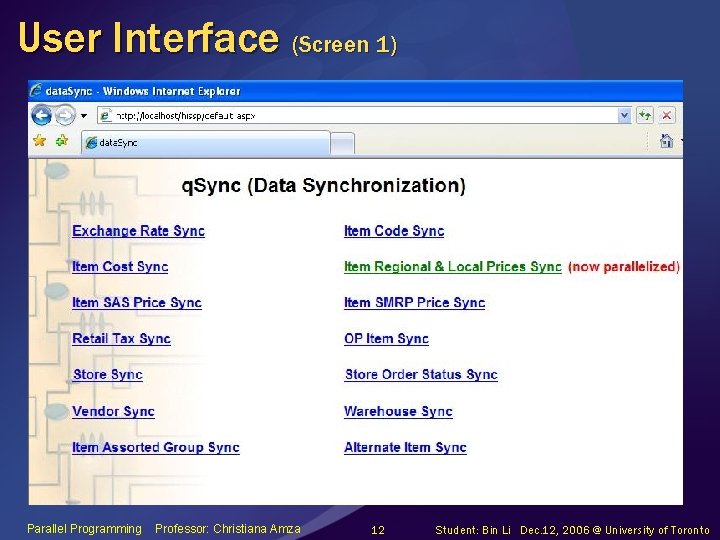Click the Stop loading red X icon
Image resolution: width=720 pixels, height=540 pixels.
[x=667, y=115]
